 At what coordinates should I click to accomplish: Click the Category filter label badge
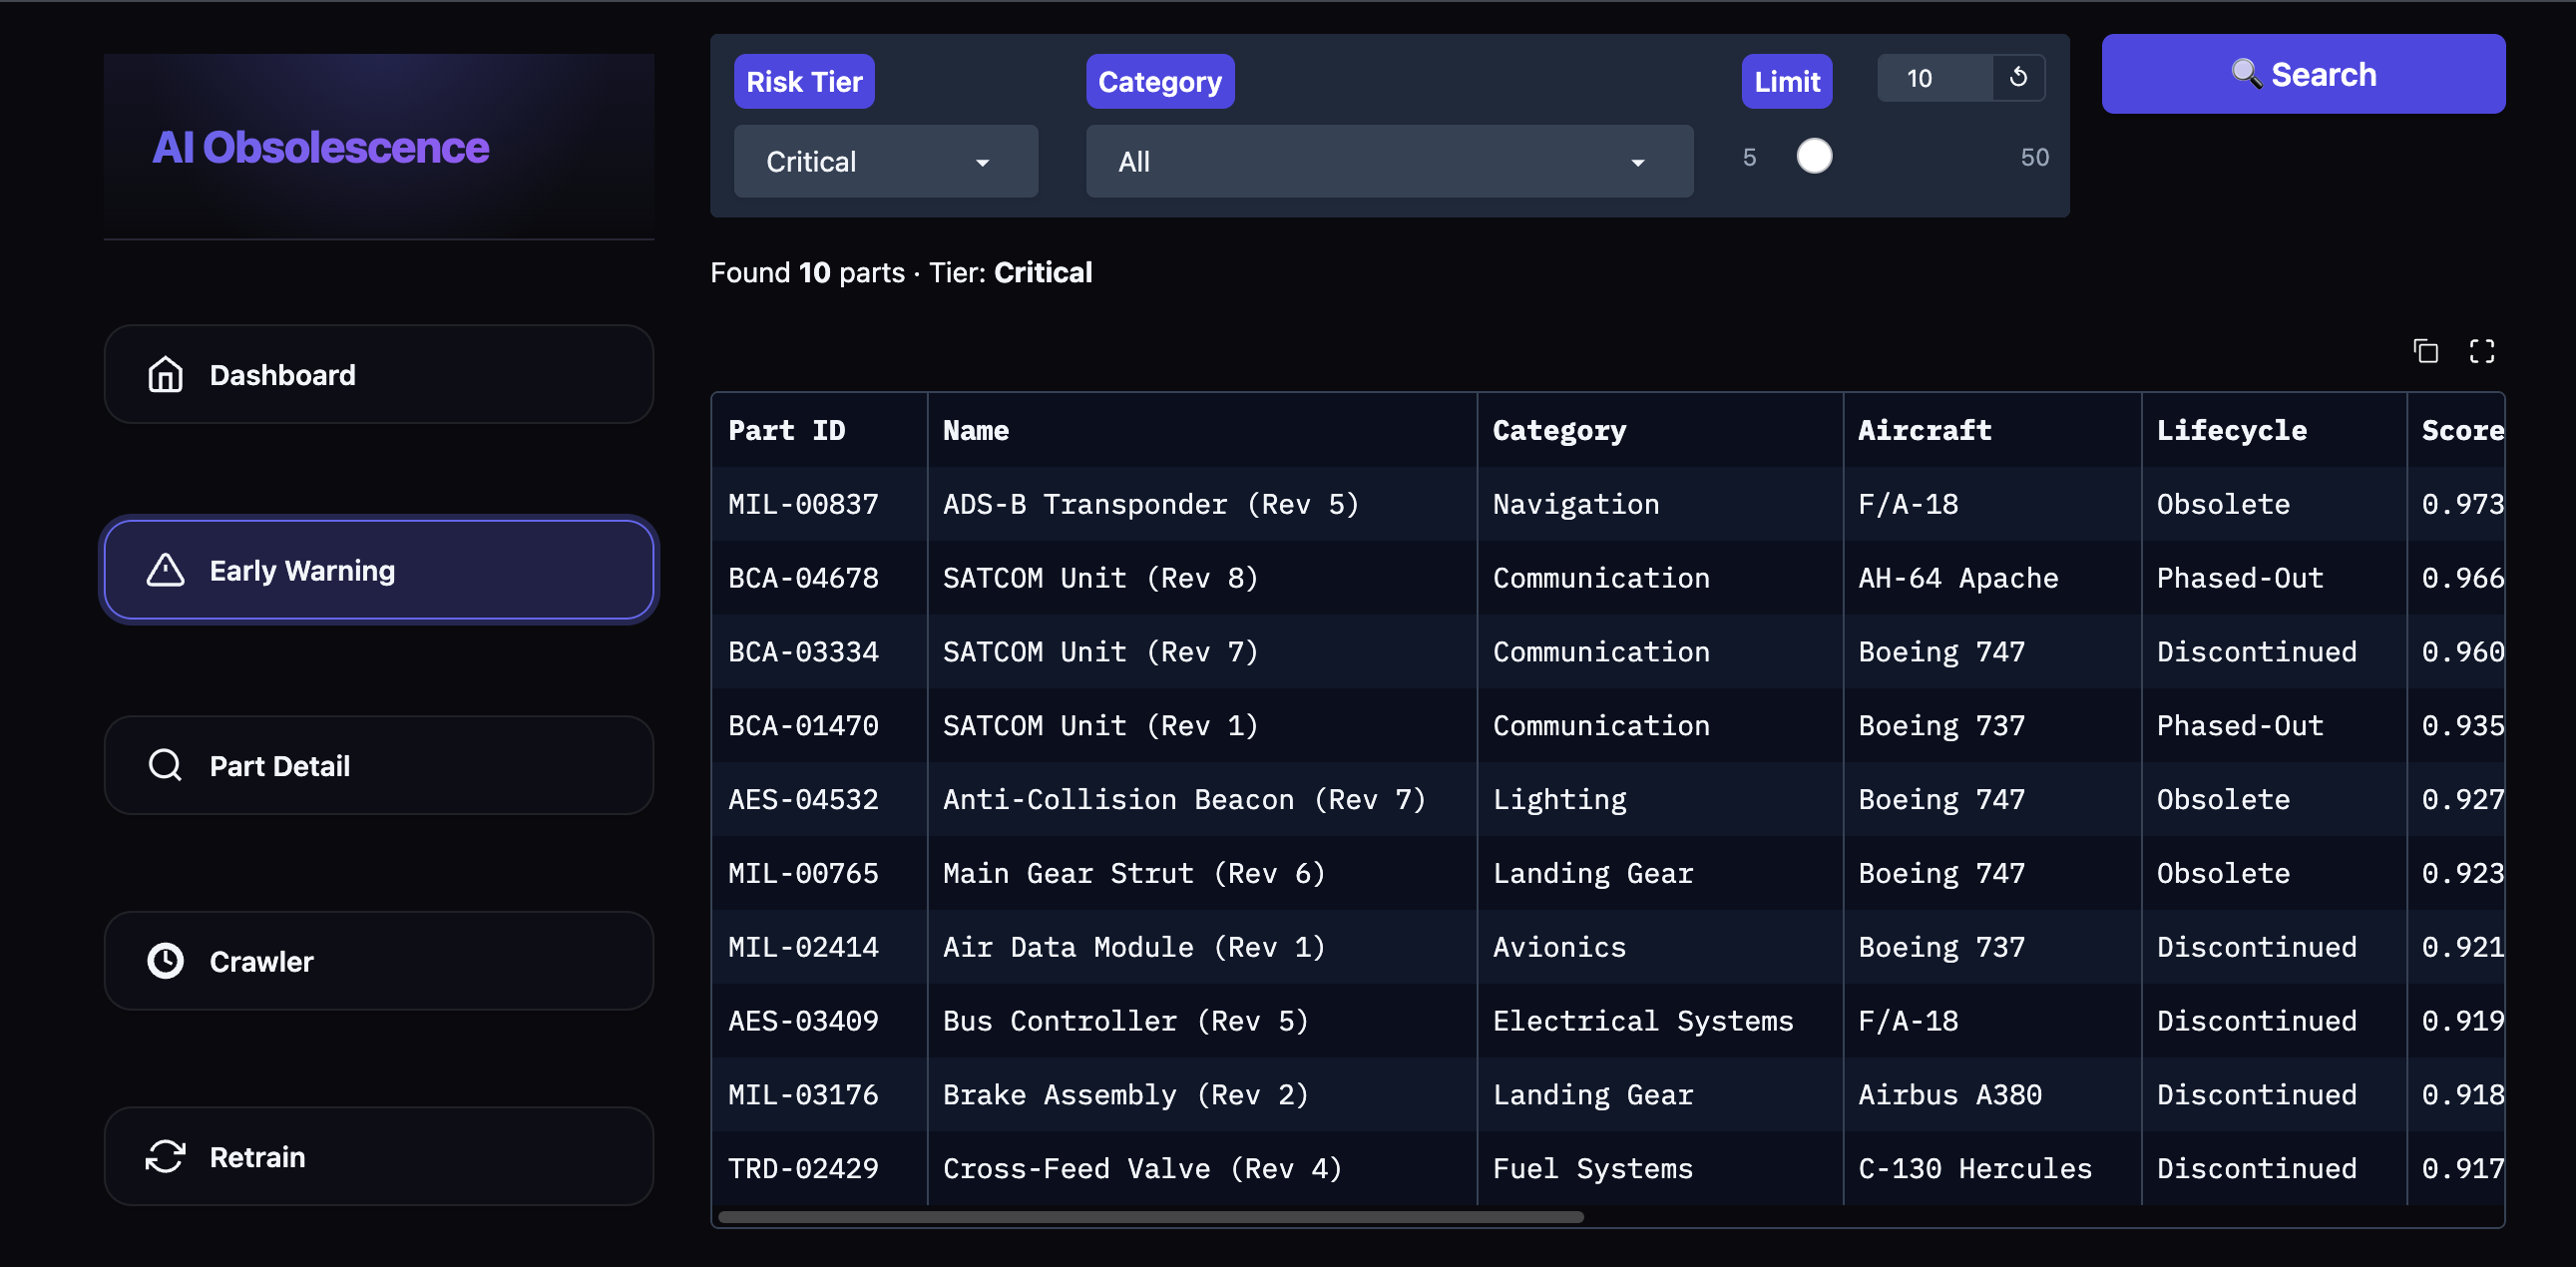(1160, 81)
